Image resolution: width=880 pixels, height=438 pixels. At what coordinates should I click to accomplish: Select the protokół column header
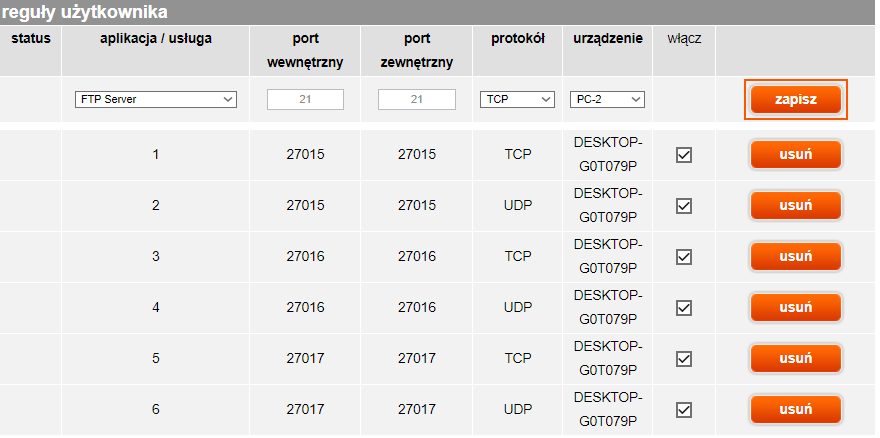click(x=518, y=39)
